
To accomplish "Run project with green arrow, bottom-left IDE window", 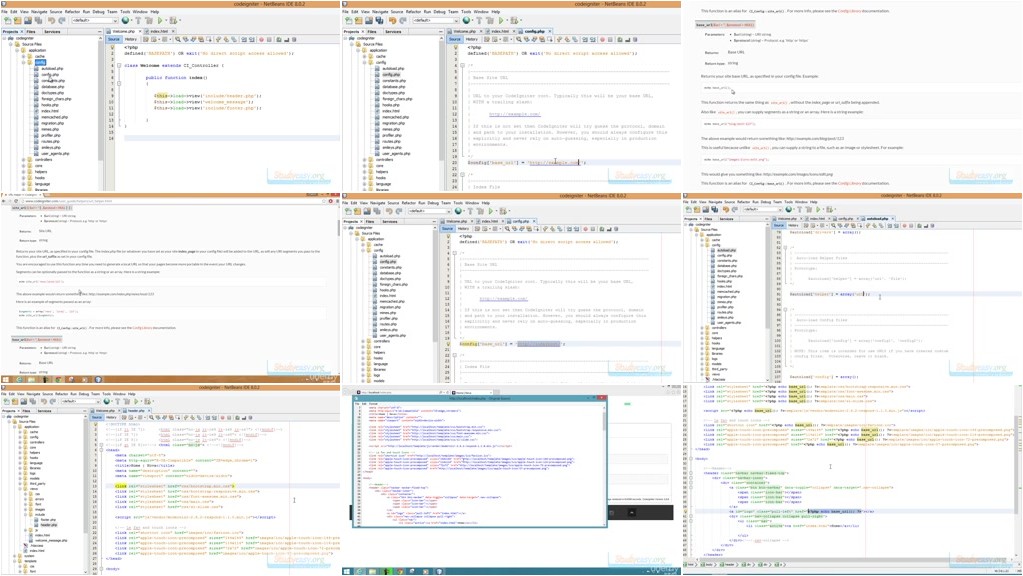I will (138, 401).
